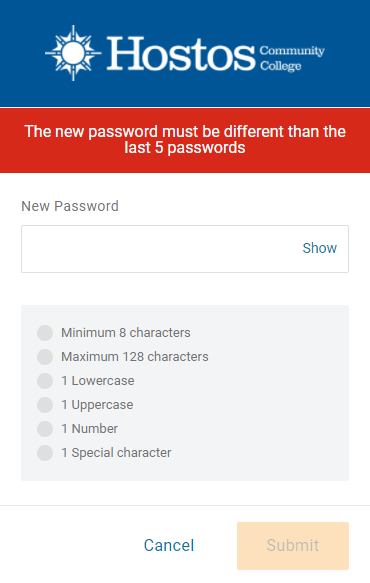Click the 1 Number indicator circle
Viewport: 370px width, 583px height.
[45, 429]
